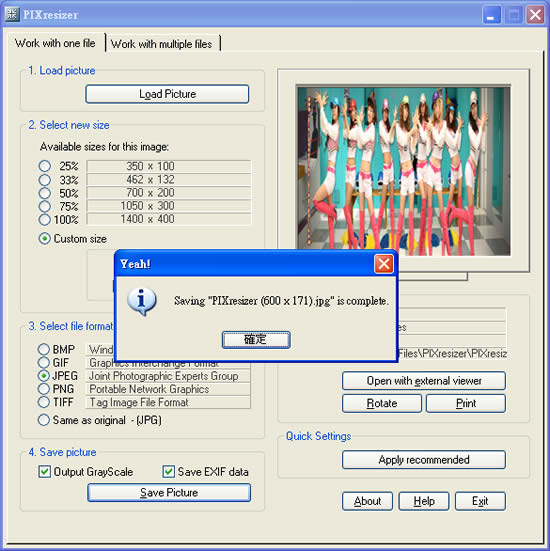Open the About dialog

[367, 501]
